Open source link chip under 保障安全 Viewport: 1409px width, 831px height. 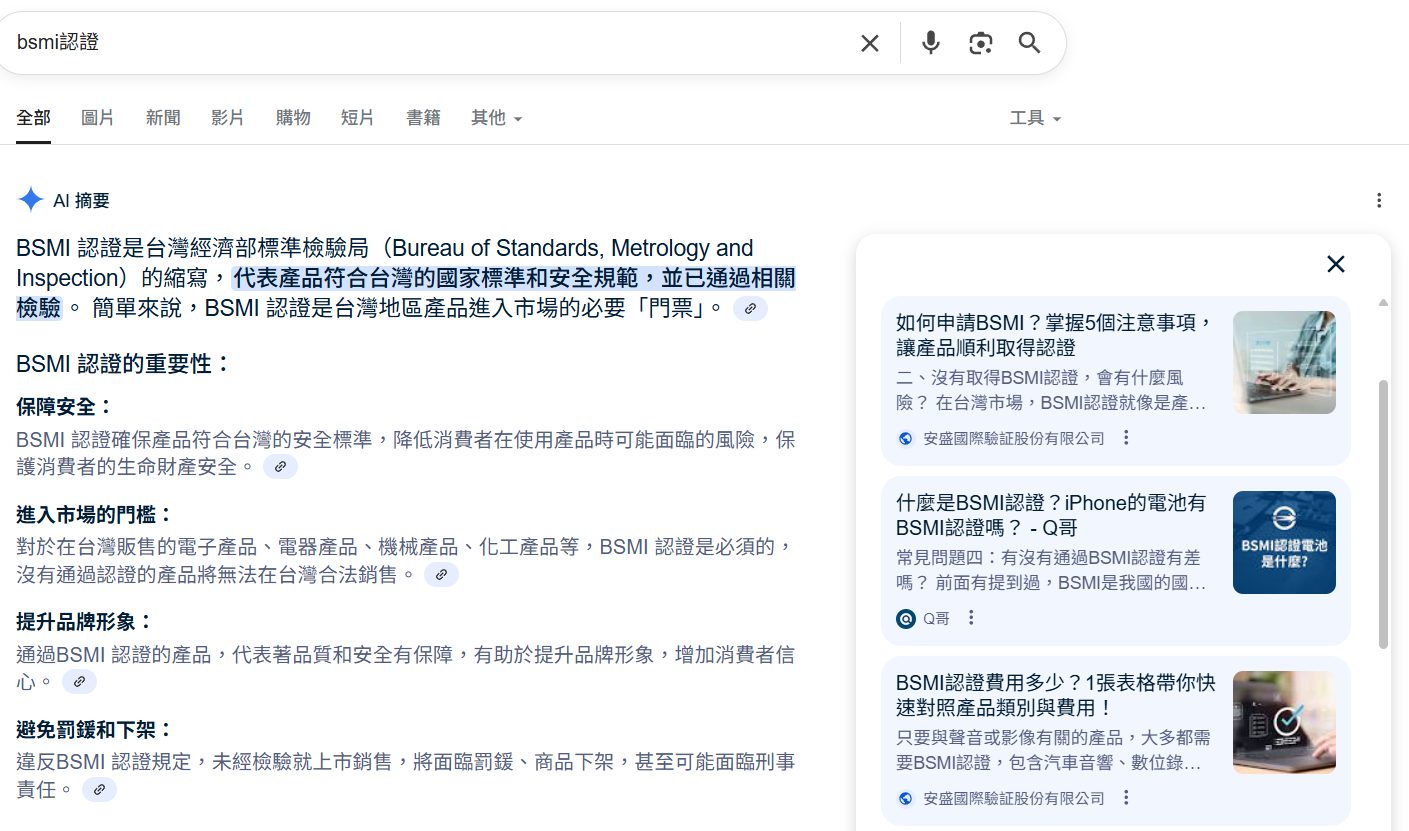(281, 466)
